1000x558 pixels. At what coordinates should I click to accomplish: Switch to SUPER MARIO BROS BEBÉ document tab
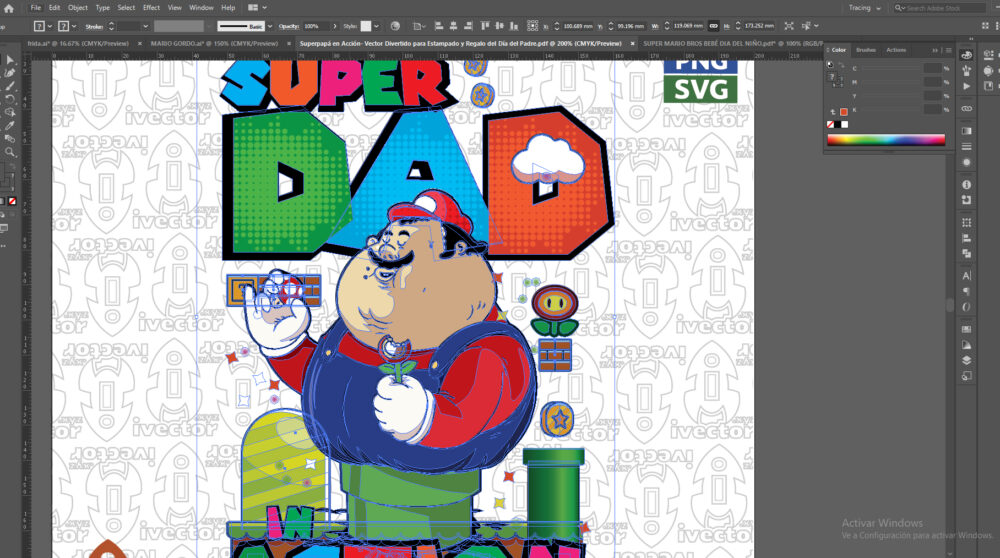[x=733, y=43]
